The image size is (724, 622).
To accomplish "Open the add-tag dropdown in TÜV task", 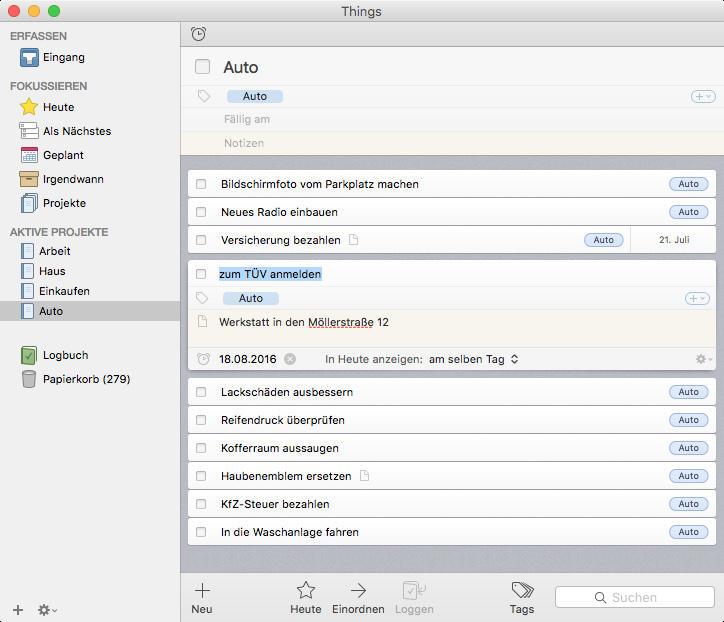I will tap(697, 298).
